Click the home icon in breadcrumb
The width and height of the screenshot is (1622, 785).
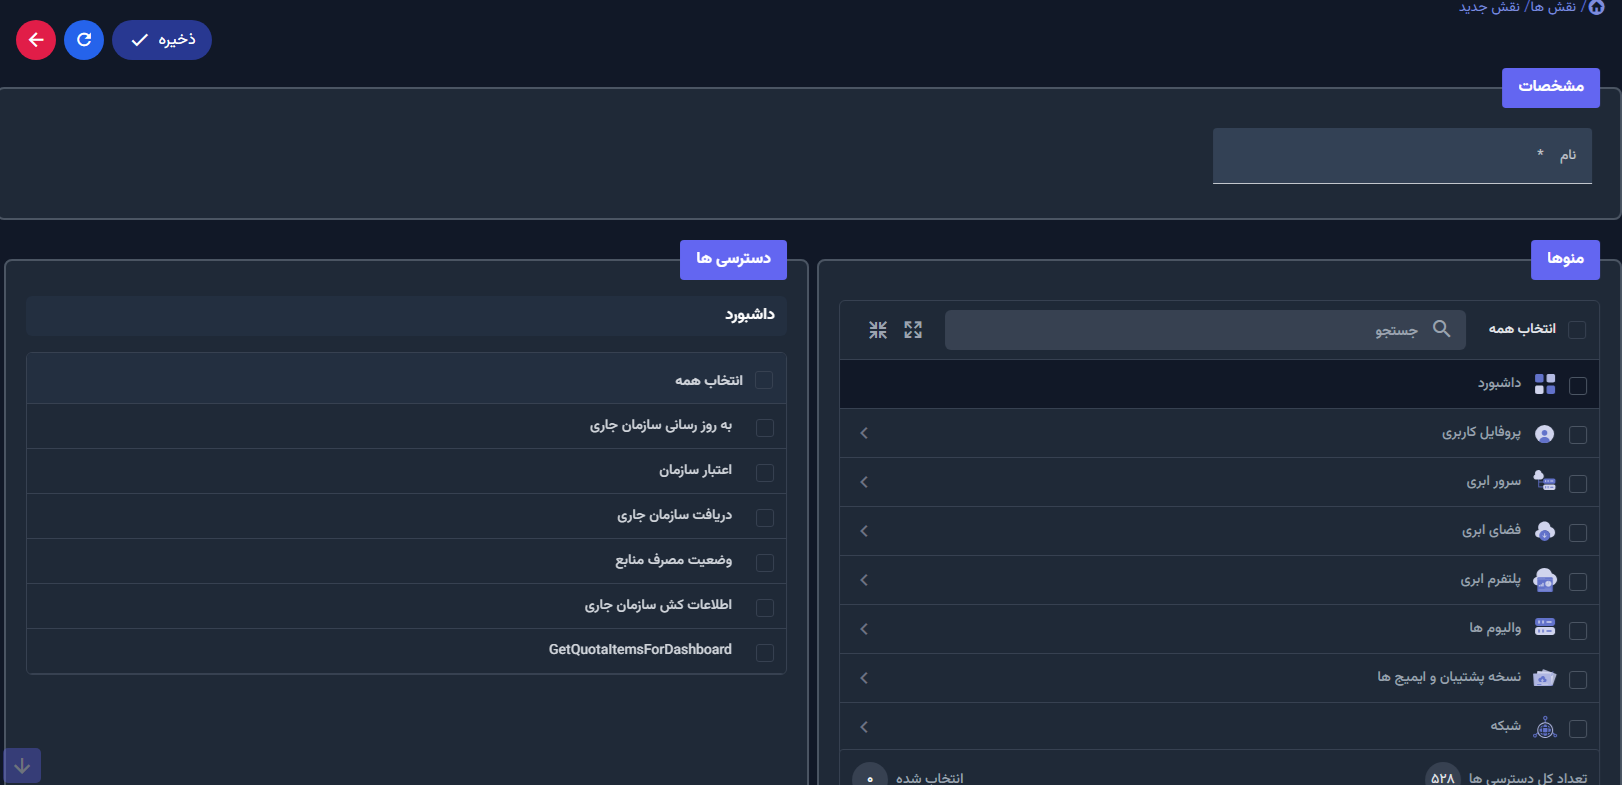[1596, 7]
